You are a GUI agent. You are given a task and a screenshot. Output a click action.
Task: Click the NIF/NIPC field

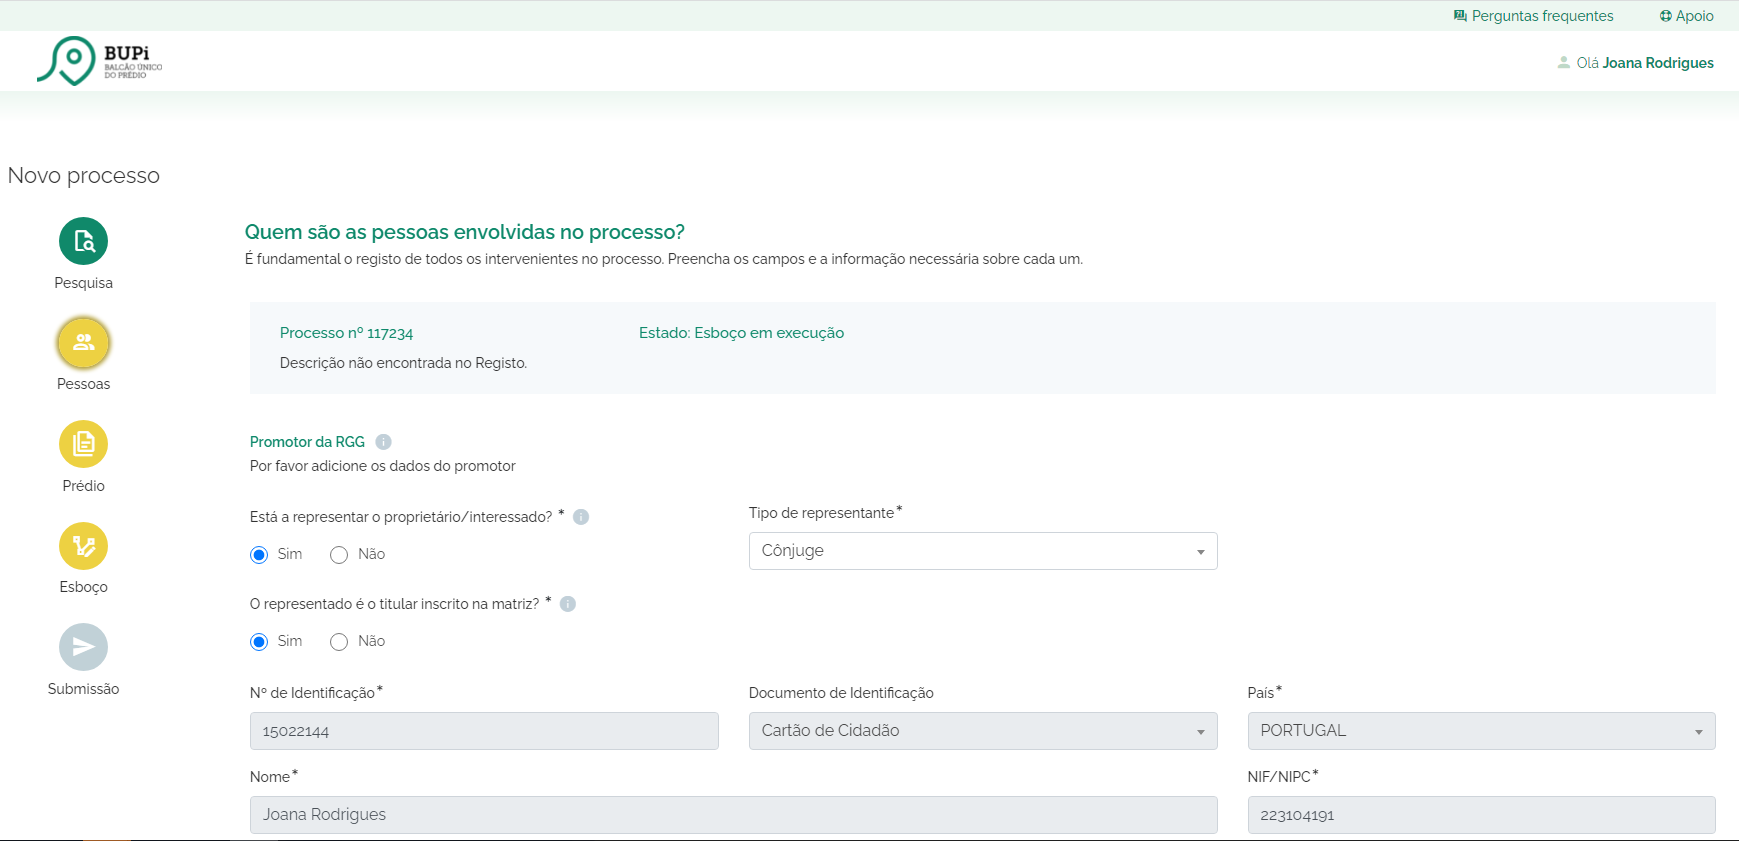tap(1481, 815)
